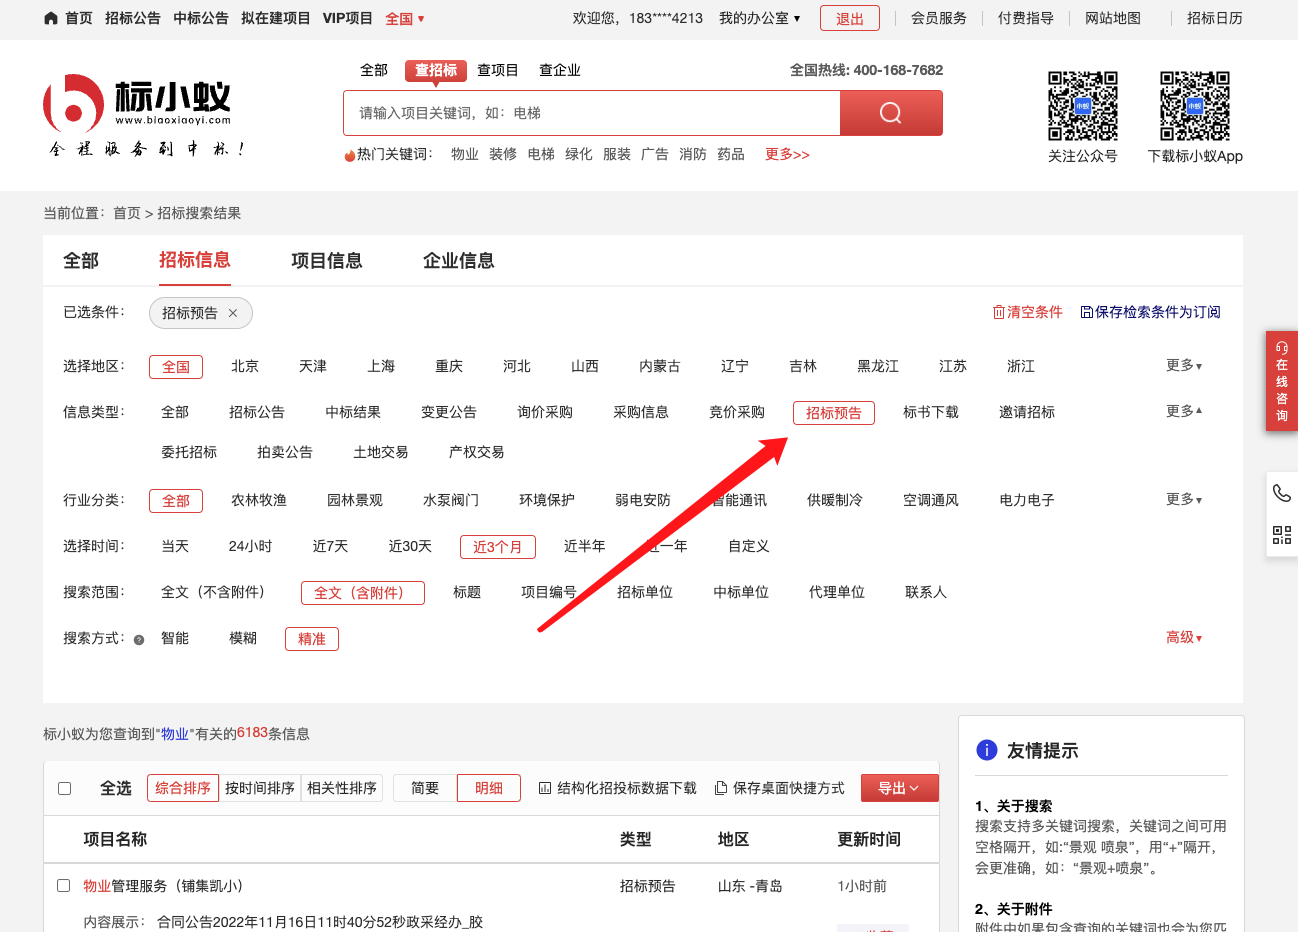Click the project keyword search input field
The image size is (1298, 932).
tap(590, 113)
